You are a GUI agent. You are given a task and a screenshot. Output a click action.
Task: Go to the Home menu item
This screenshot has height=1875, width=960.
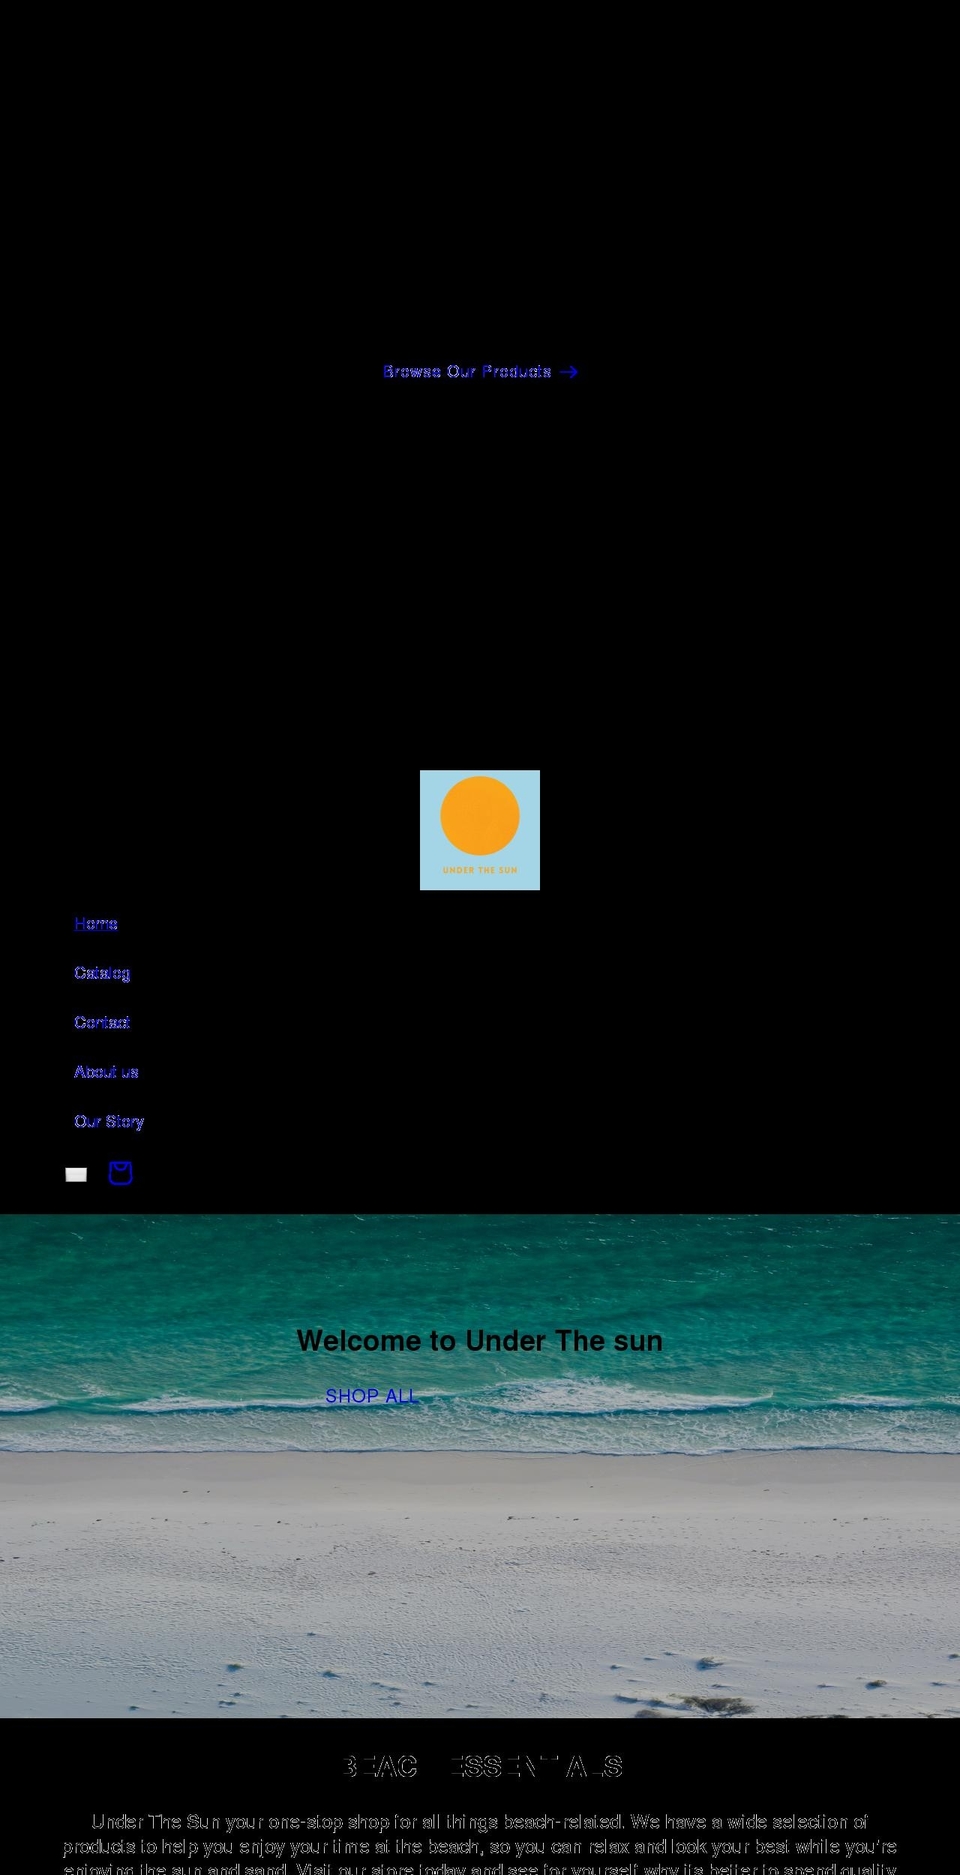click(96, 924)
